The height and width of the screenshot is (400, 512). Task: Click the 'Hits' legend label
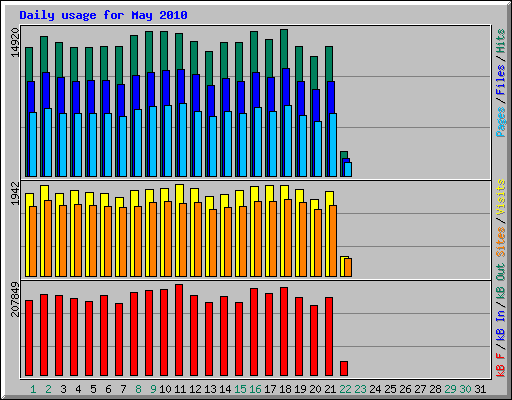point(501,41)
